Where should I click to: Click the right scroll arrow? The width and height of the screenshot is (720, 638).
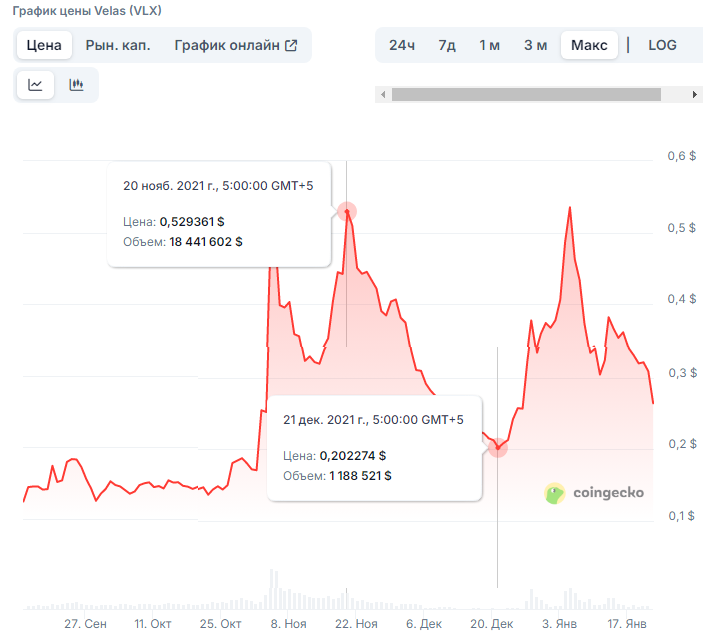(x=696, y=95)
